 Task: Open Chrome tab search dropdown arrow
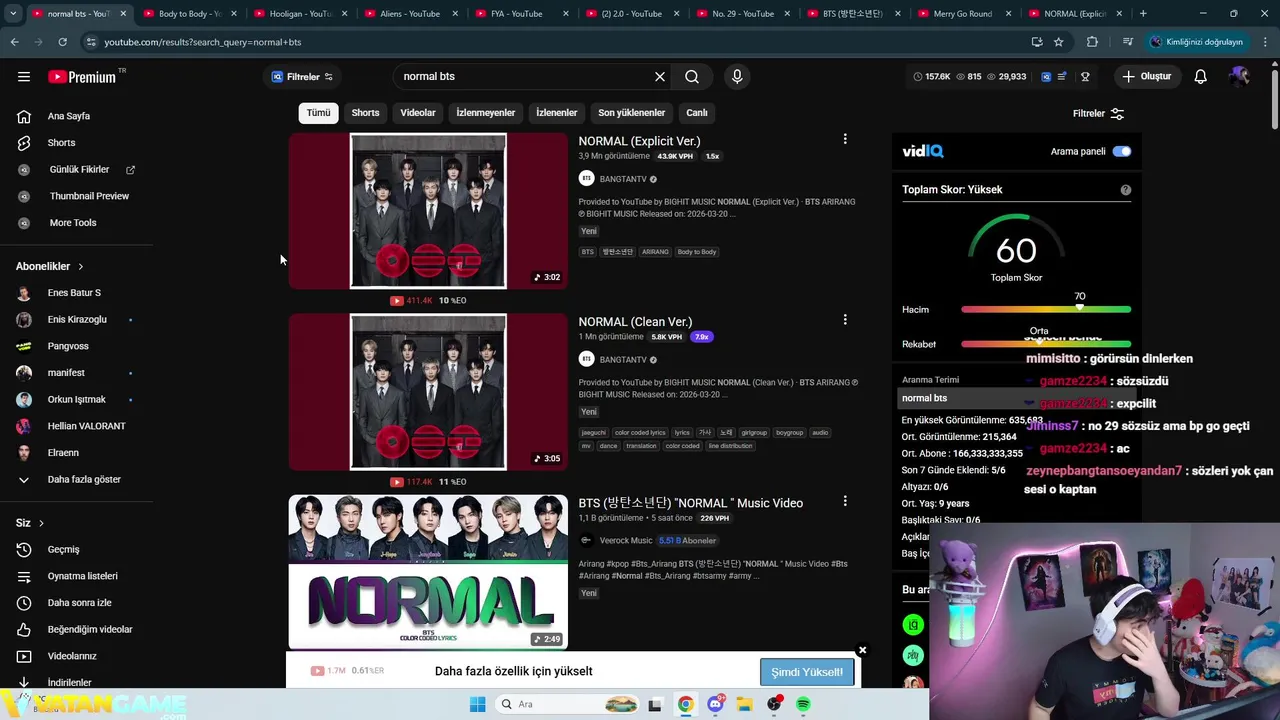13,14
